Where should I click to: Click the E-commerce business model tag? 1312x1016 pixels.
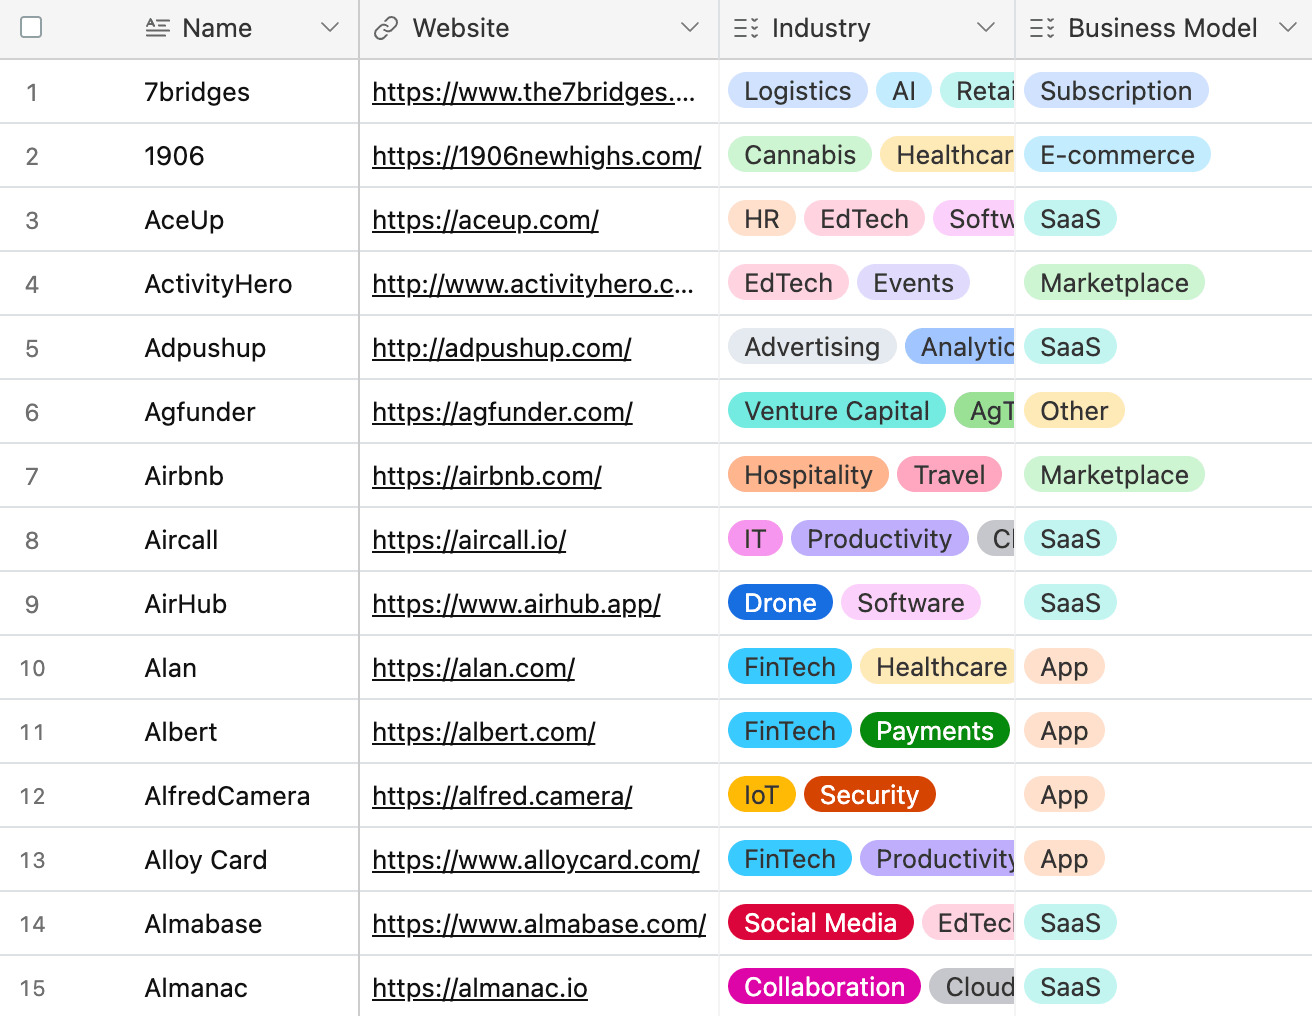click(1117, 155)
